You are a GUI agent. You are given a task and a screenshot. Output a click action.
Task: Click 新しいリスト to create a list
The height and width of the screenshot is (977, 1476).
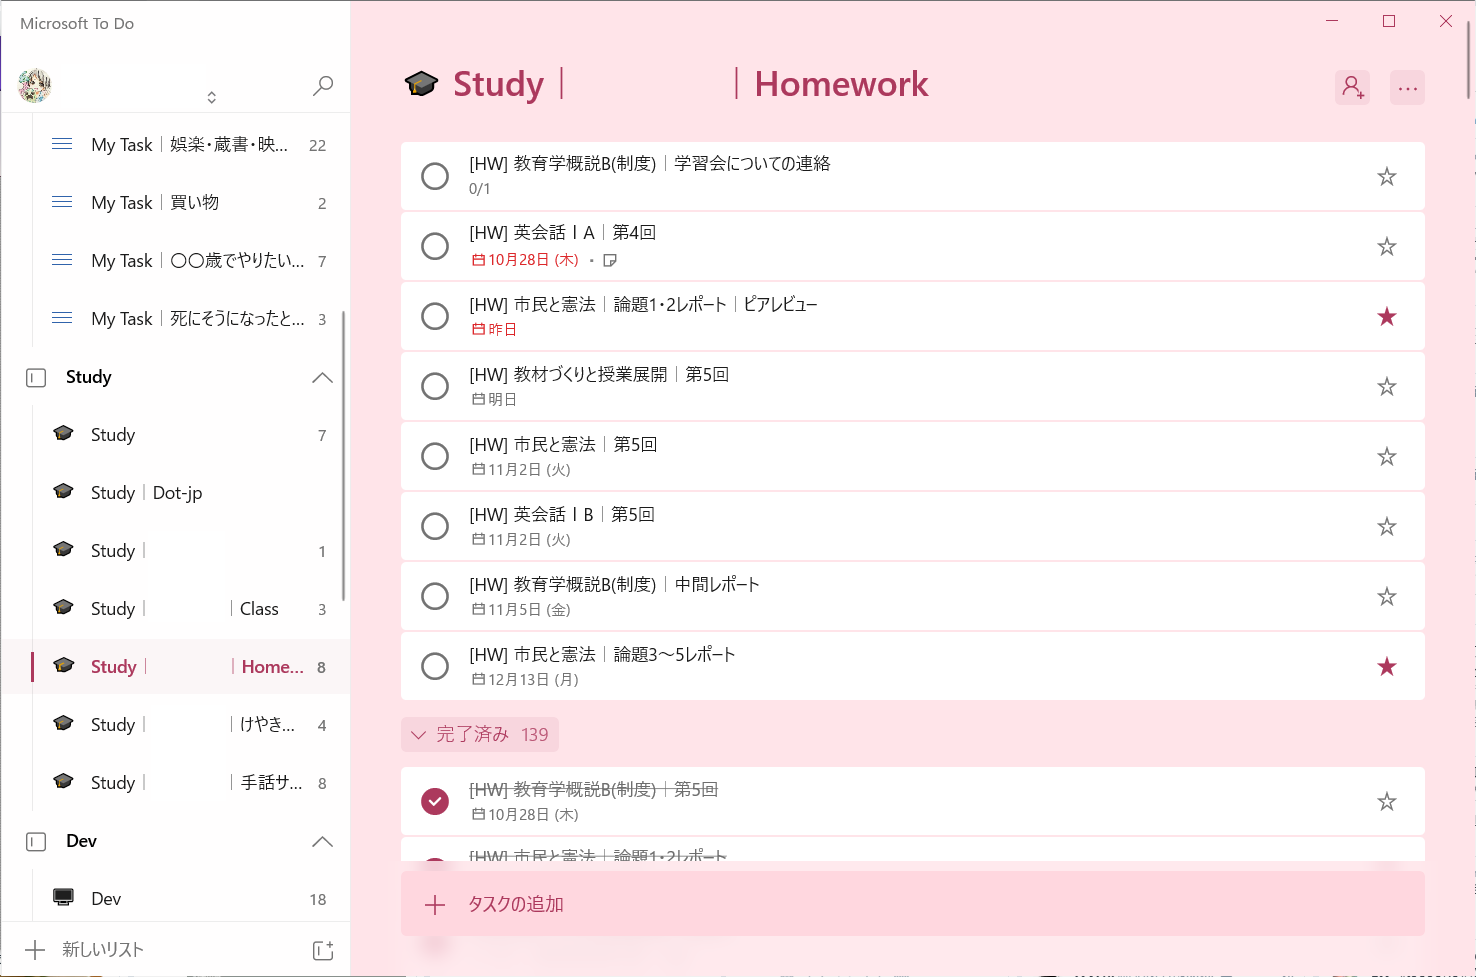103,950
